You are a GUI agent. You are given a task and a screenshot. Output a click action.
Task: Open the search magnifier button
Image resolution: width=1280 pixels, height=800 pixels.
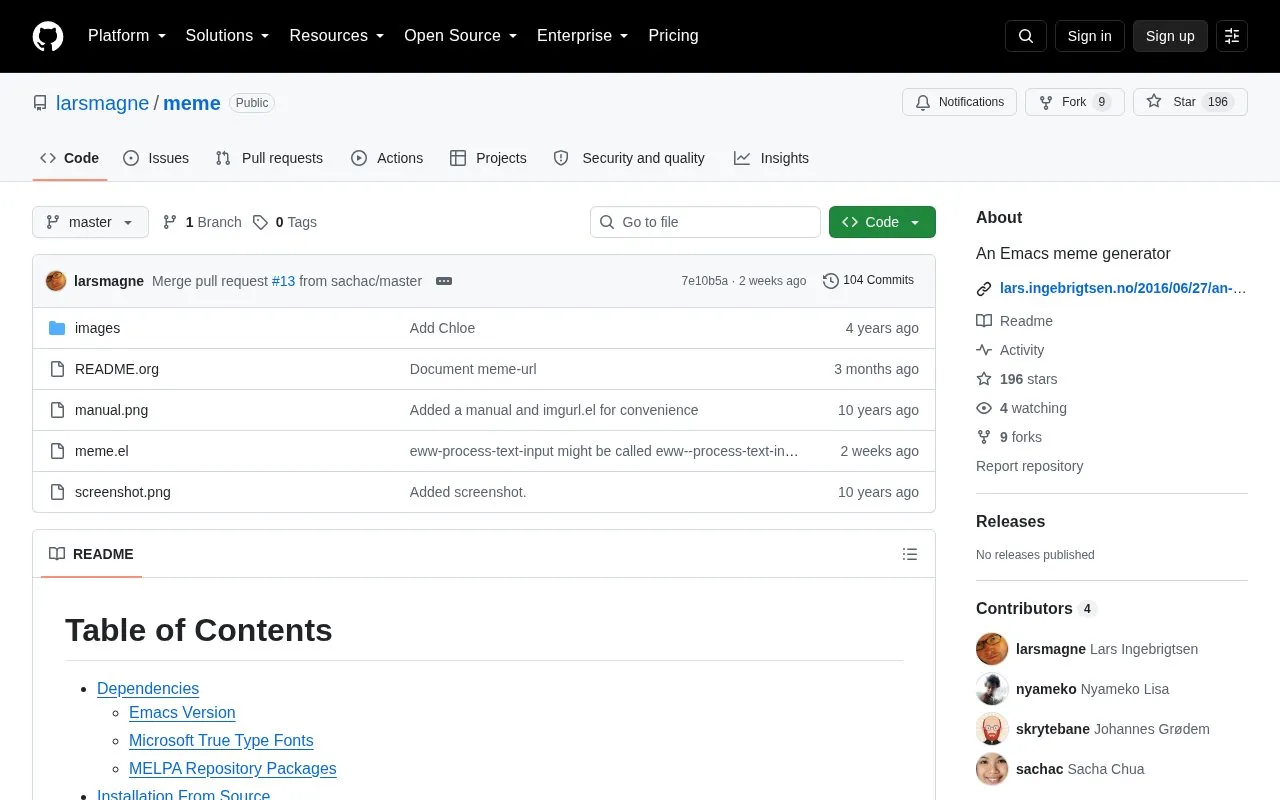(1026, 36)
